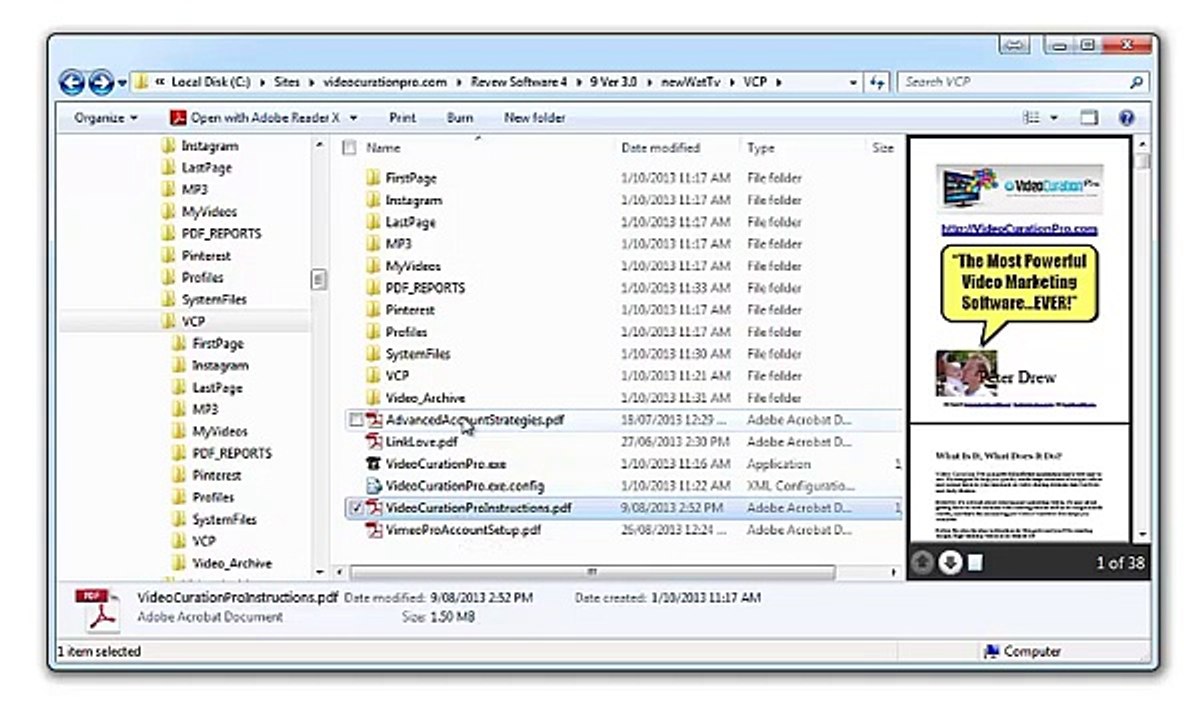Click Local Disk (C:) breadcrumb
The height and width of the screenshot is (720, 1184).
[x=211, y=82]
